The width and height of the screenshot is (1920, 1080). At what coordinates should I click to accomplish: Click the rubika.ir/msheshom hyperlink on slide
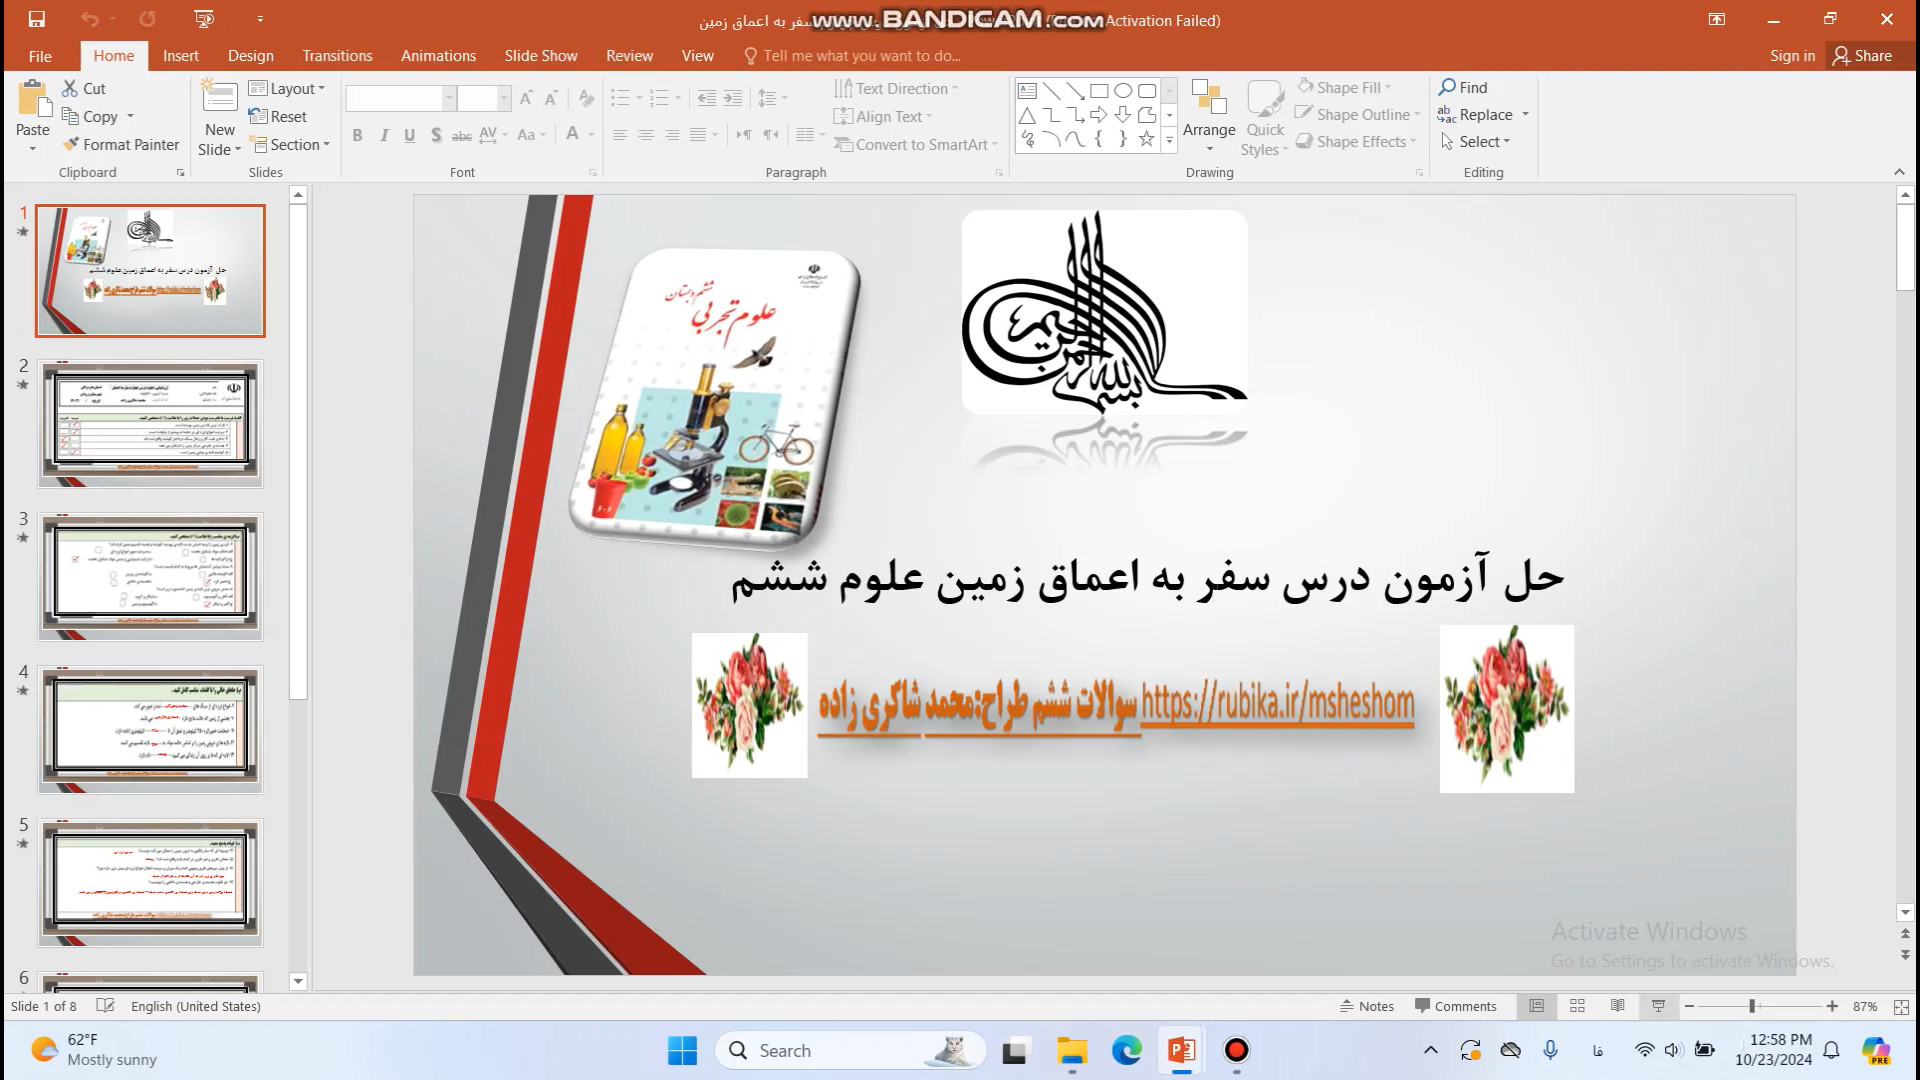click(x=1277, y=703)
